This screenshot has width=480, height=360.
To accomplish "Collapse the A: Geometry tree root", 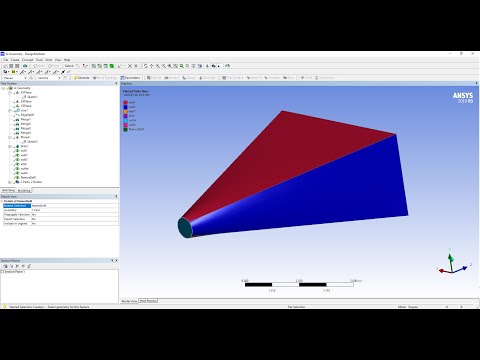I will [x=3, y=88].
